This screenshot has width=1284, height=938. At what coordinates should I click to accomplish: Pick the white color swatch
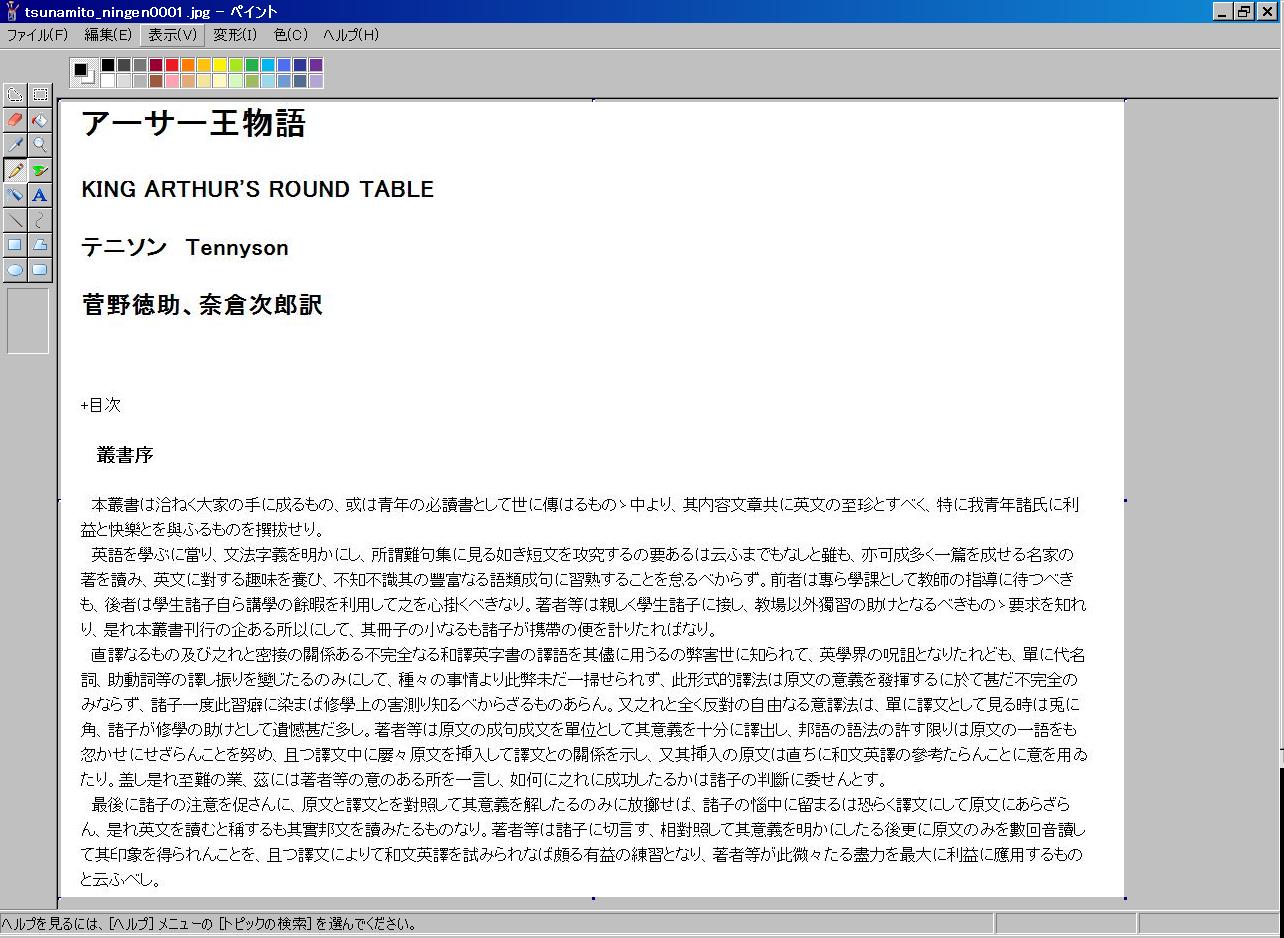pyautogui.click(x=108, y=81)
